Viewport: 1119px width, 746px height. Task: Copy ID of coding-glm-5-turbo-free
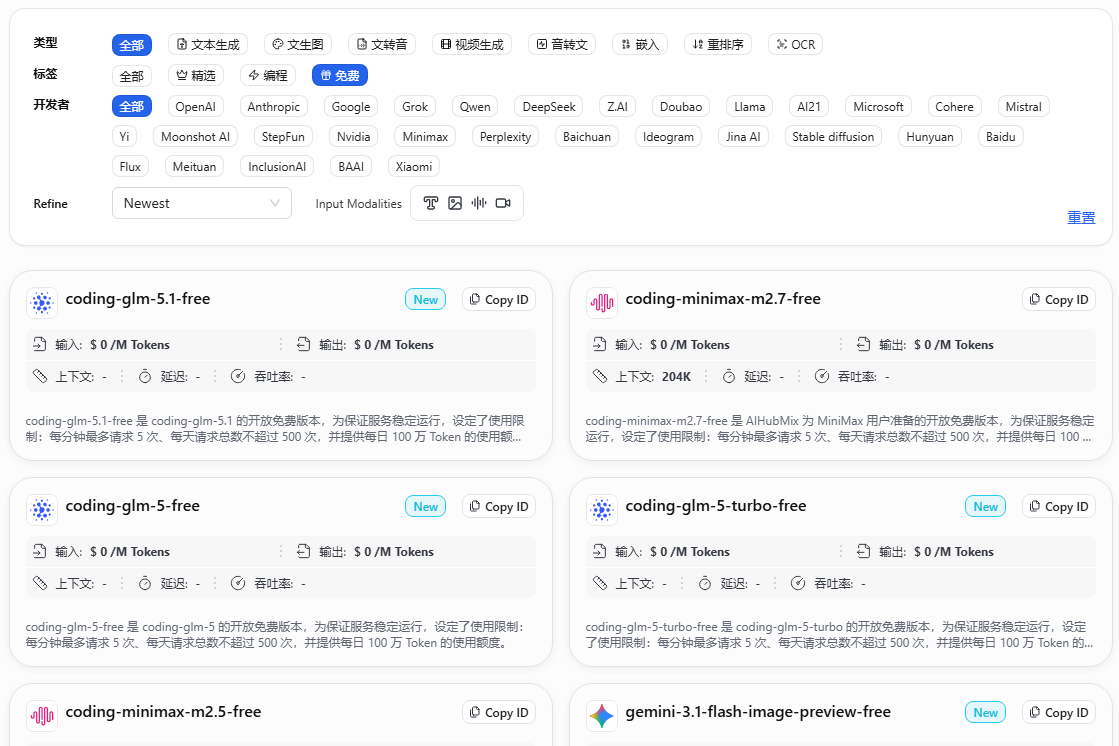pyautogui.click(x=1059, y=507)
